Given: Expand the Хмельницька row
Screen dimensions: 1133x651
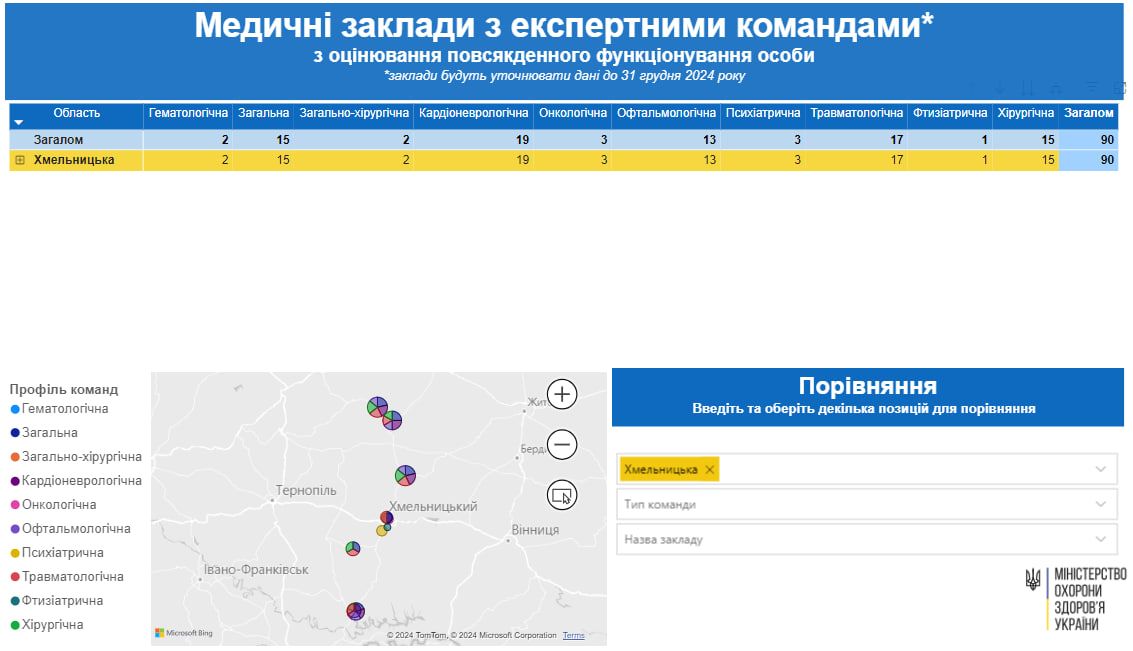Looking at the screenshot, I should 20,160.
